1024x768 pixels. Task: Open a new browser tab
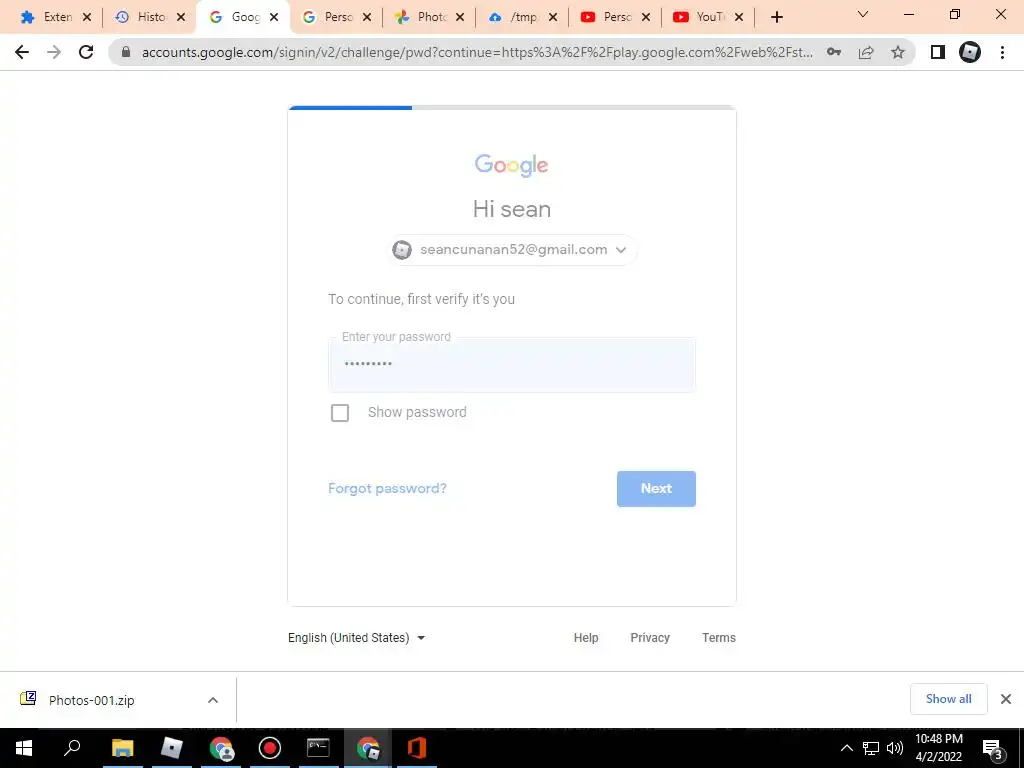coord(776,18)
